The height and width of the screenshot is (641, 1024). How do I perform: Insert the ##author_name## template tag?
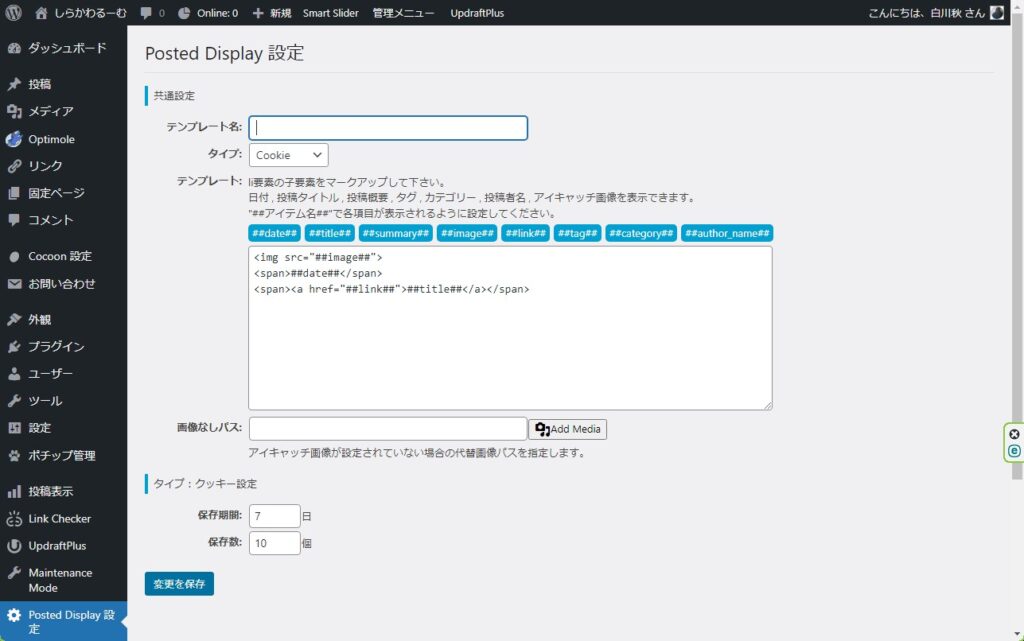tap(727, 233)
